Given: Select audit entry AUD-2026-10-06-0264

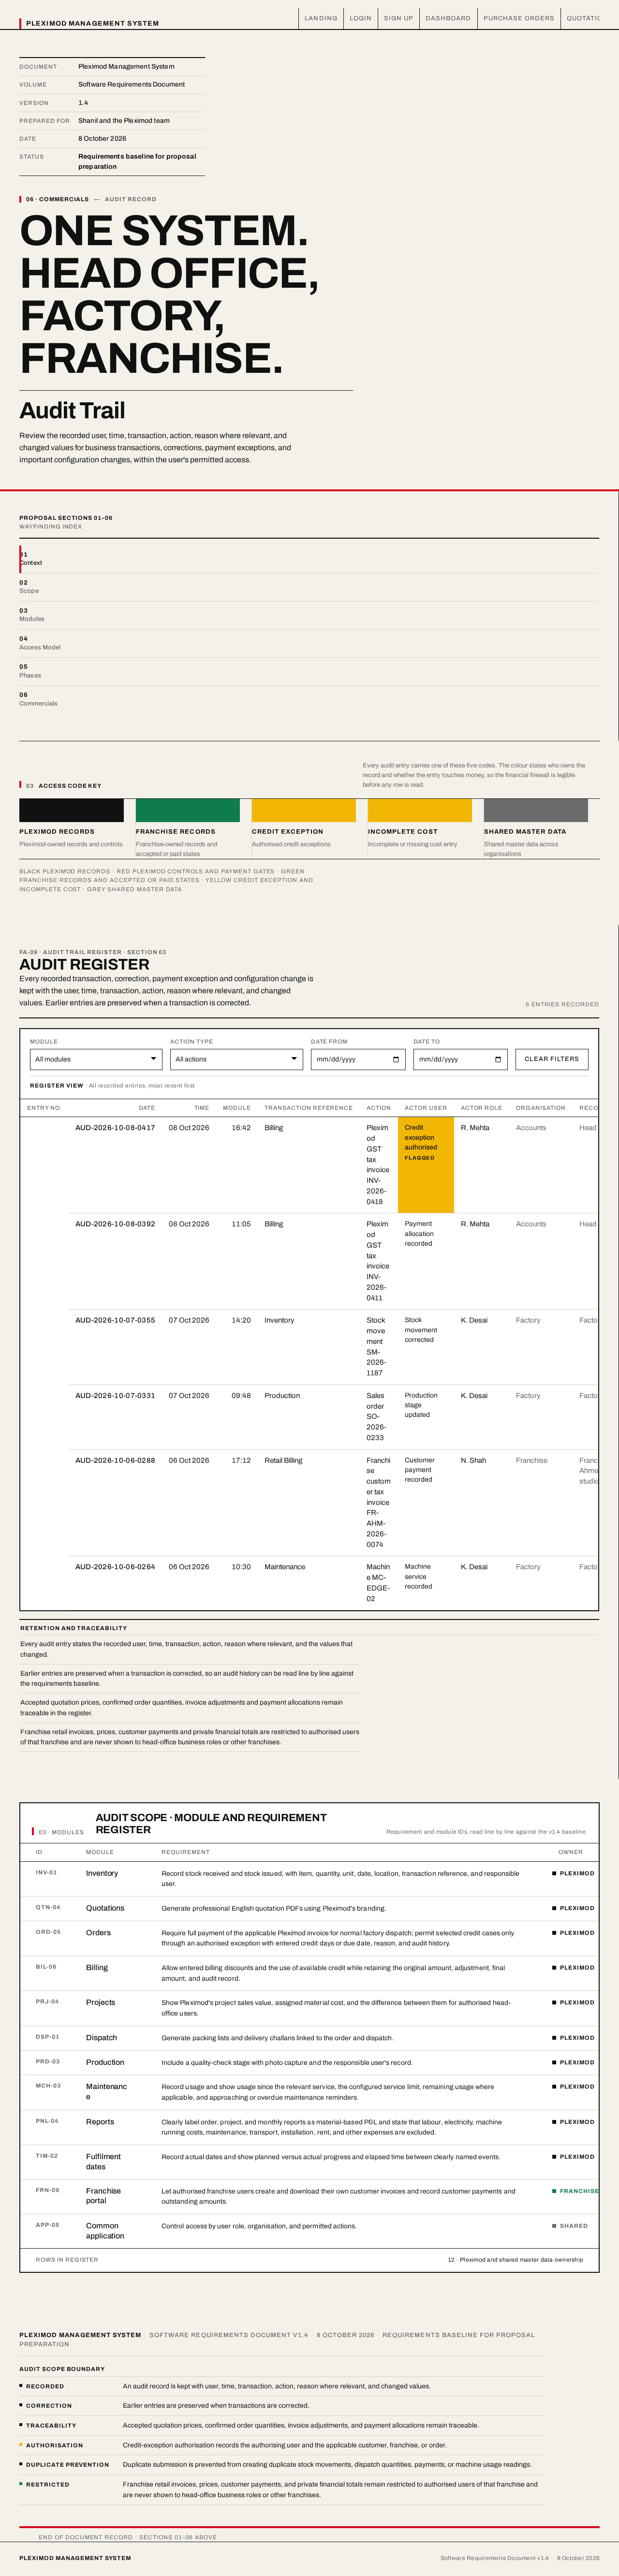Looking at the screenshot, I should click(x=115, y=1567).
